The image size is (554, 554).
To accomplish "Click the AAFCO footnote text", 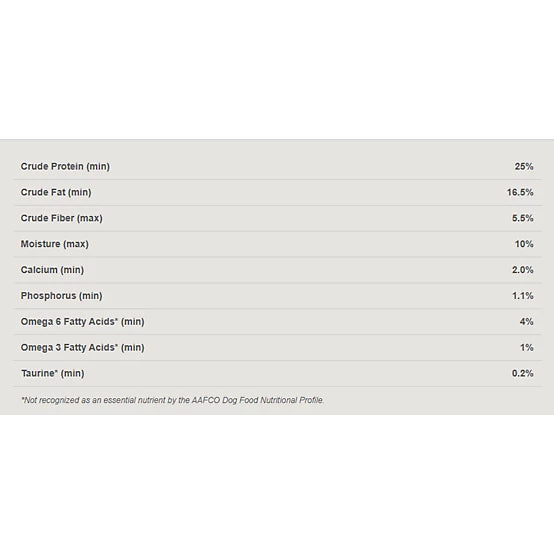I will [172, 400].
